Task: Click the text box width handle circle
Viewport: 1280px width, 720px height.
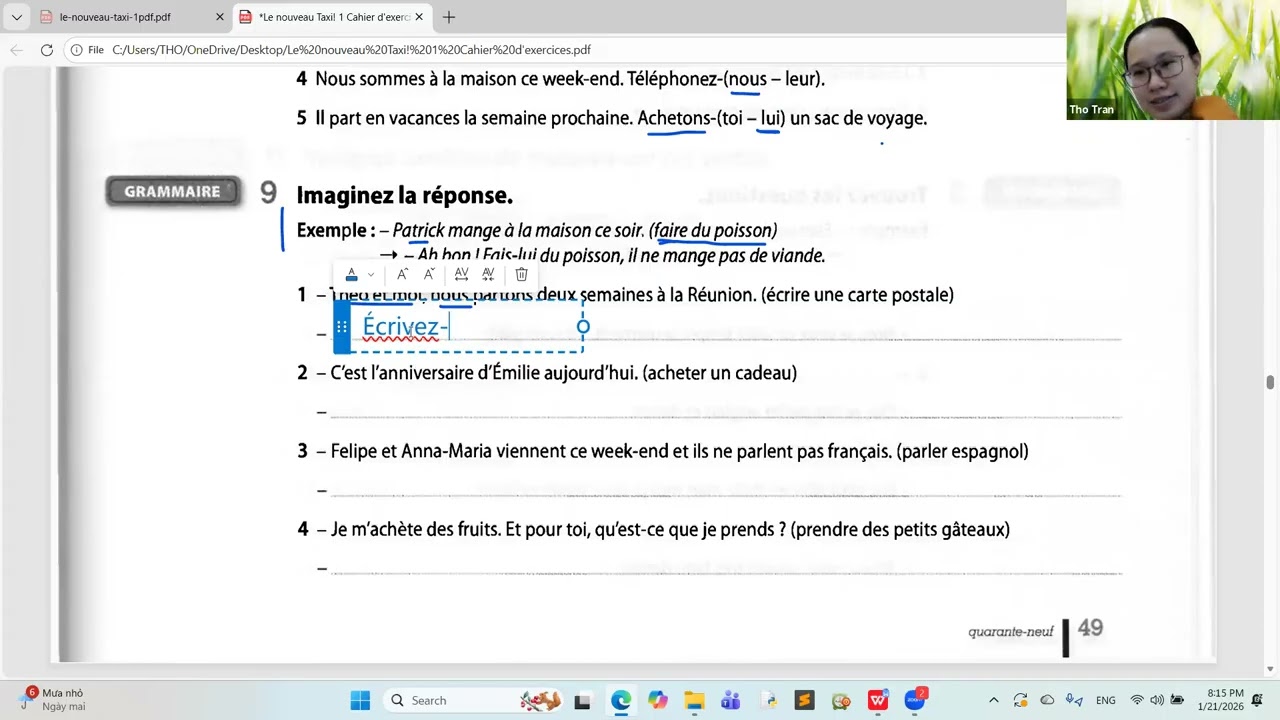Action: pyautogui.click(x=583, y=327)
